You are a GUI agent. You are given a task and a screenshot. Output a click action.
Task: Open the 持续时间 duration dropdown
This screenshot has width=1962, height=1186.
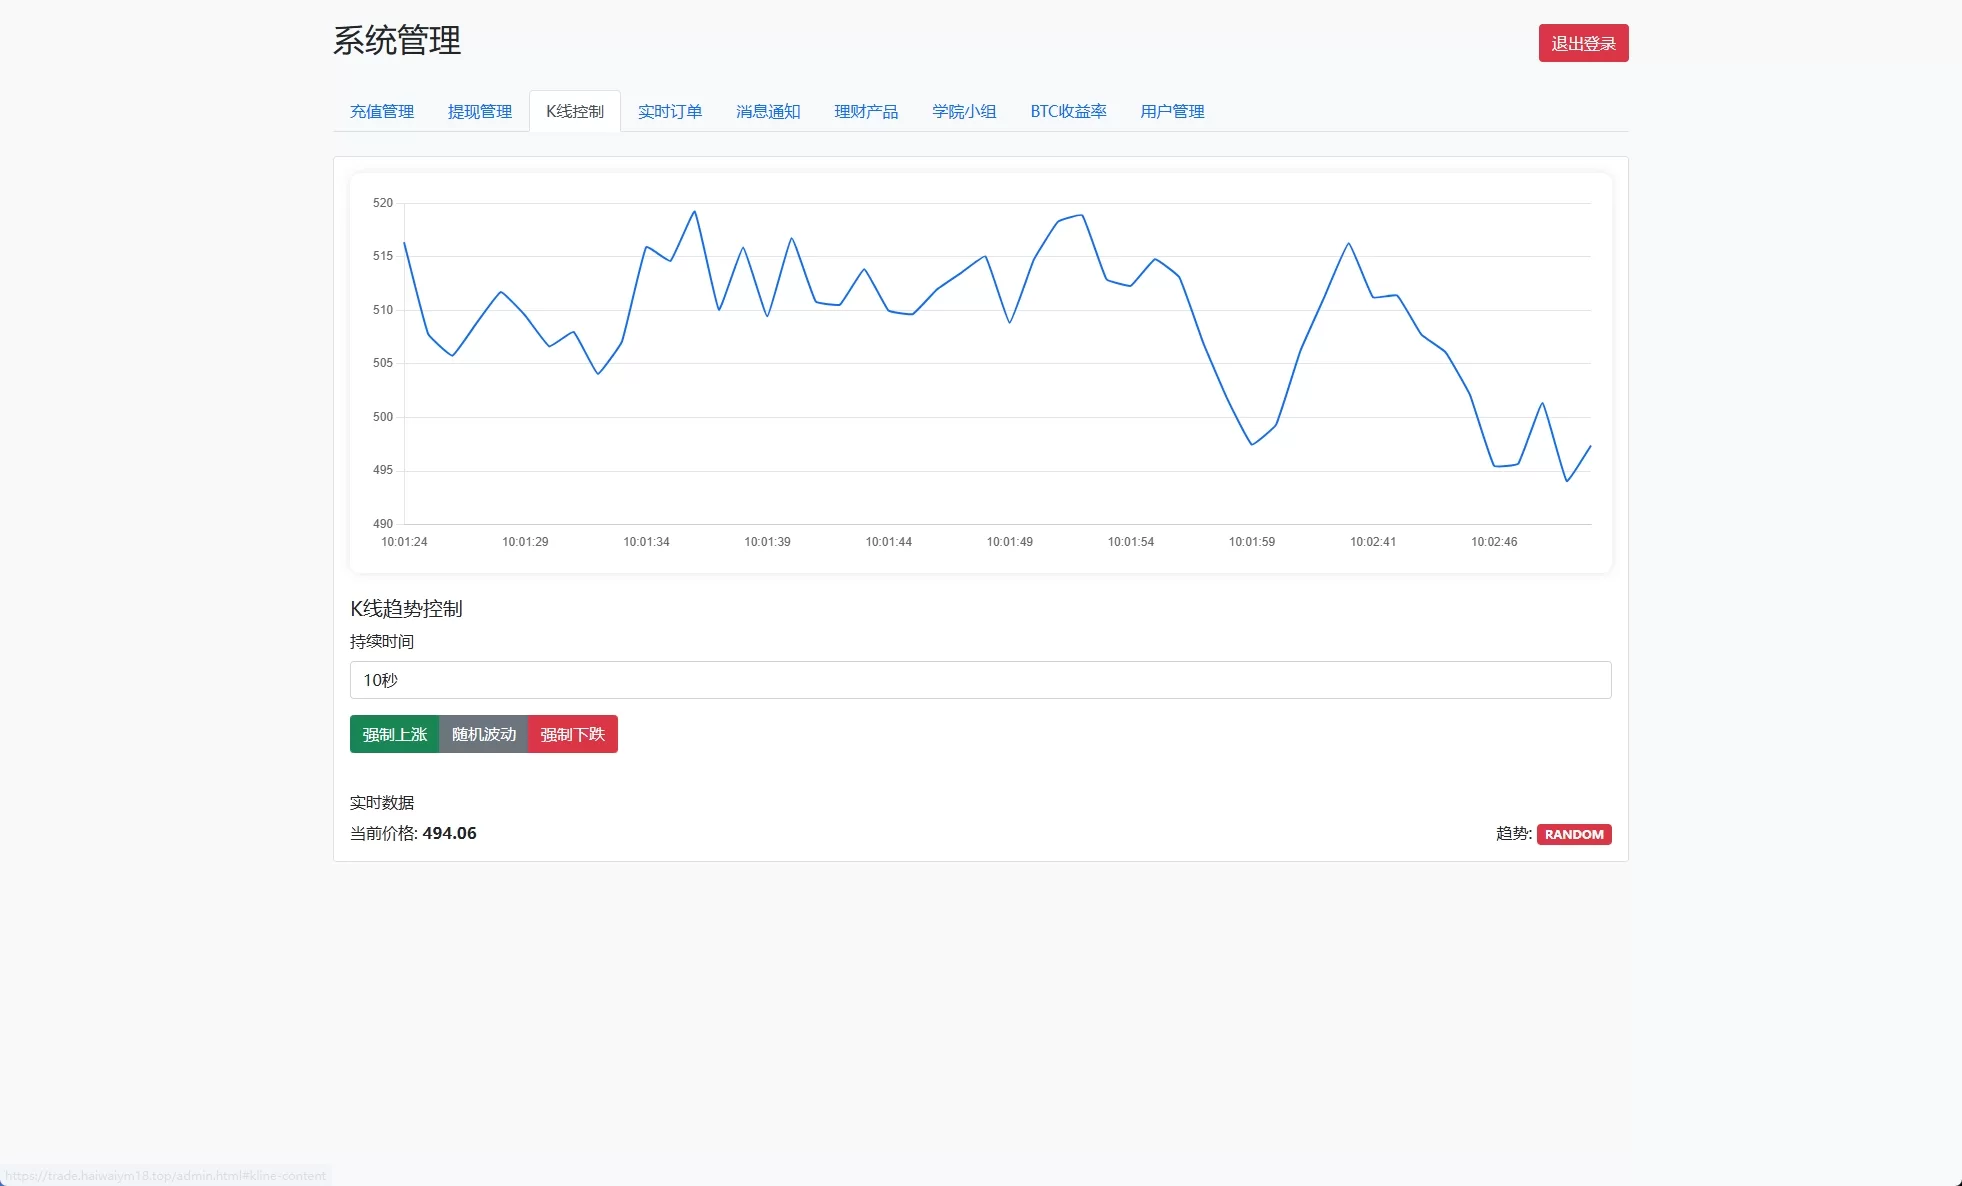coord(980,680)
